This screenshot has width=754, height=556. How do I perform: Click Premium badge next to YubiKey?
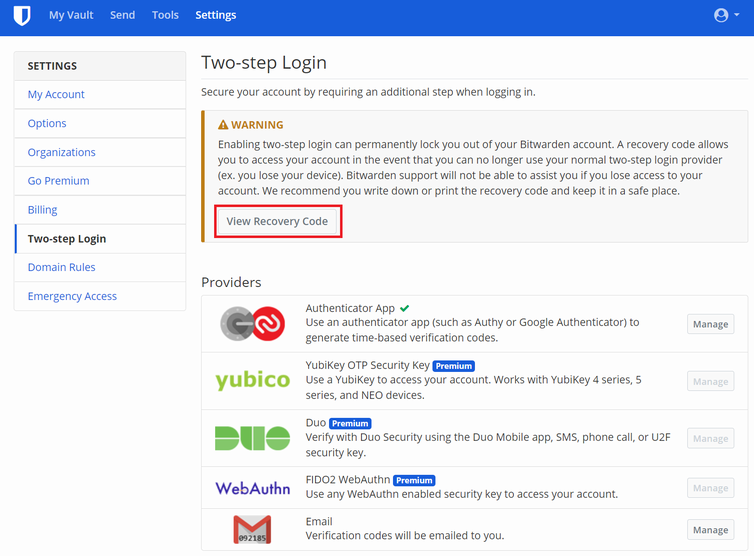tap(453, 366)
